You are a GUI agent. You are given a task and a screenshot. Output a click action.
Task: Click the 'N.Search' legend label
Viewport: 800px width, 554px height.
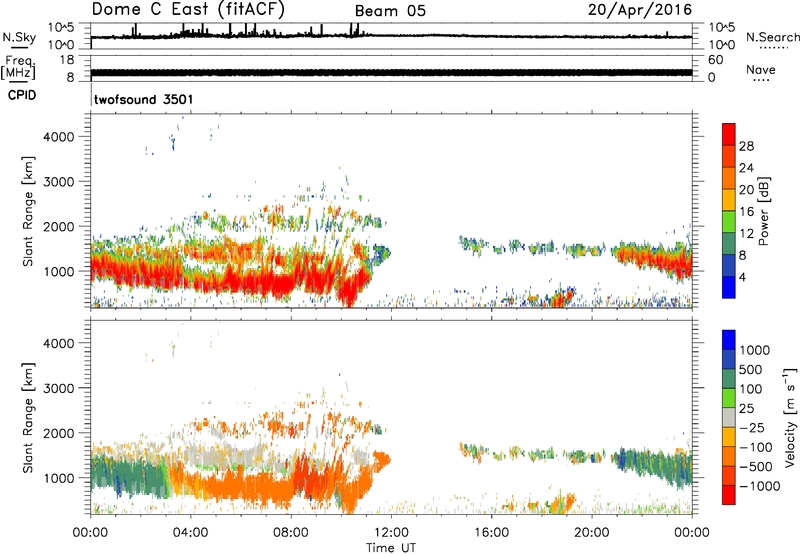point(772,37)
